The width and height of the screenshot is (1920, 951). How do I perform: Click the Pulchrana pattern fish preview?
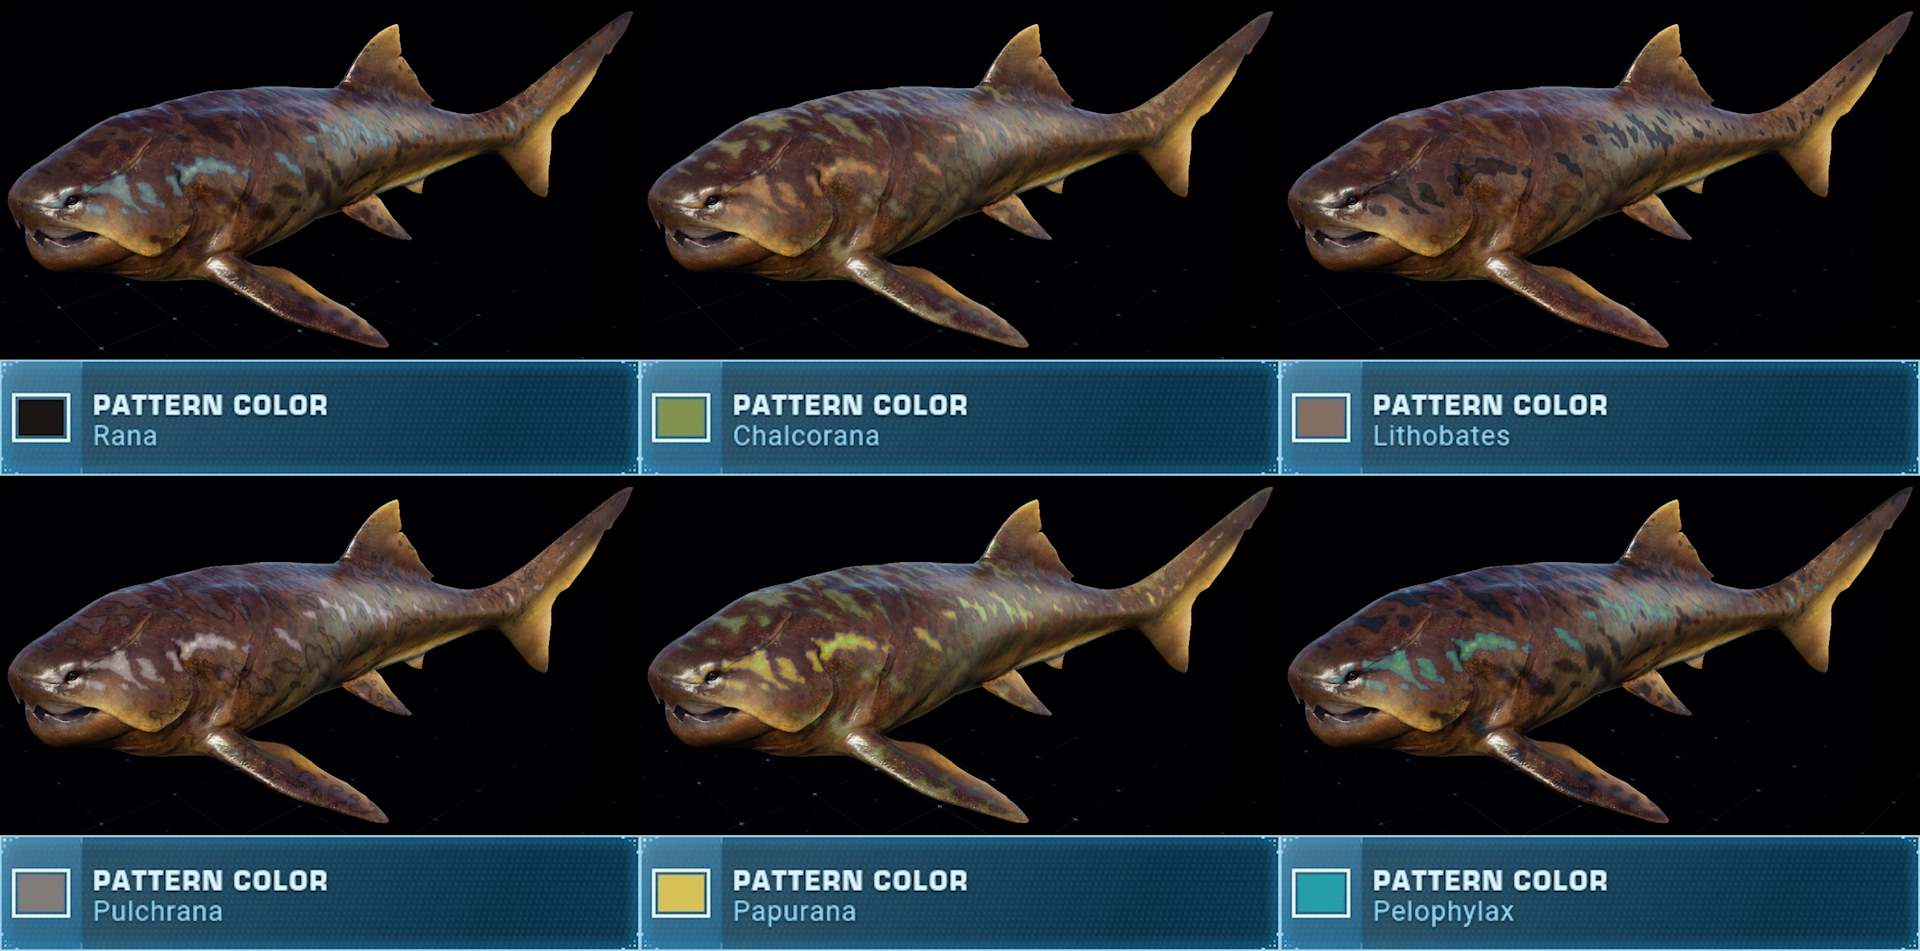(320, 655)
